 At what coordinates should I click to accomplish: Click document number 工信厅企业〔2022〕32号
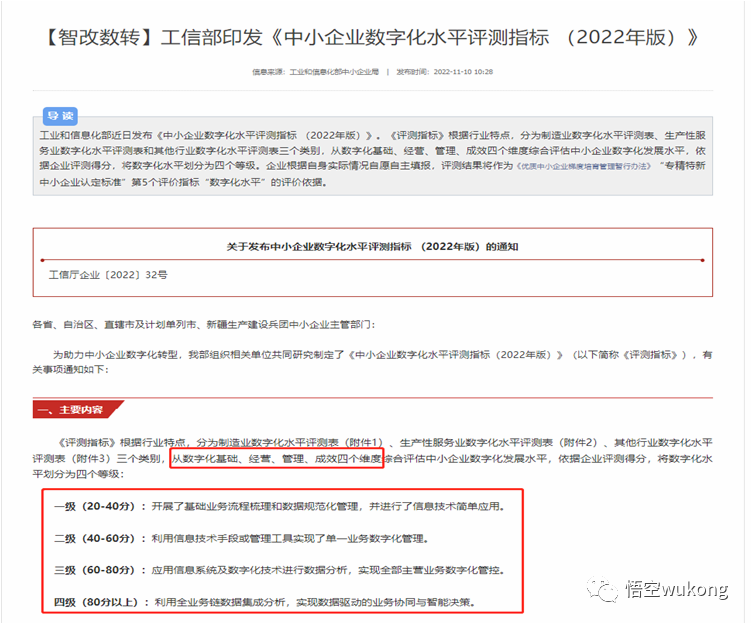[108, 275]
